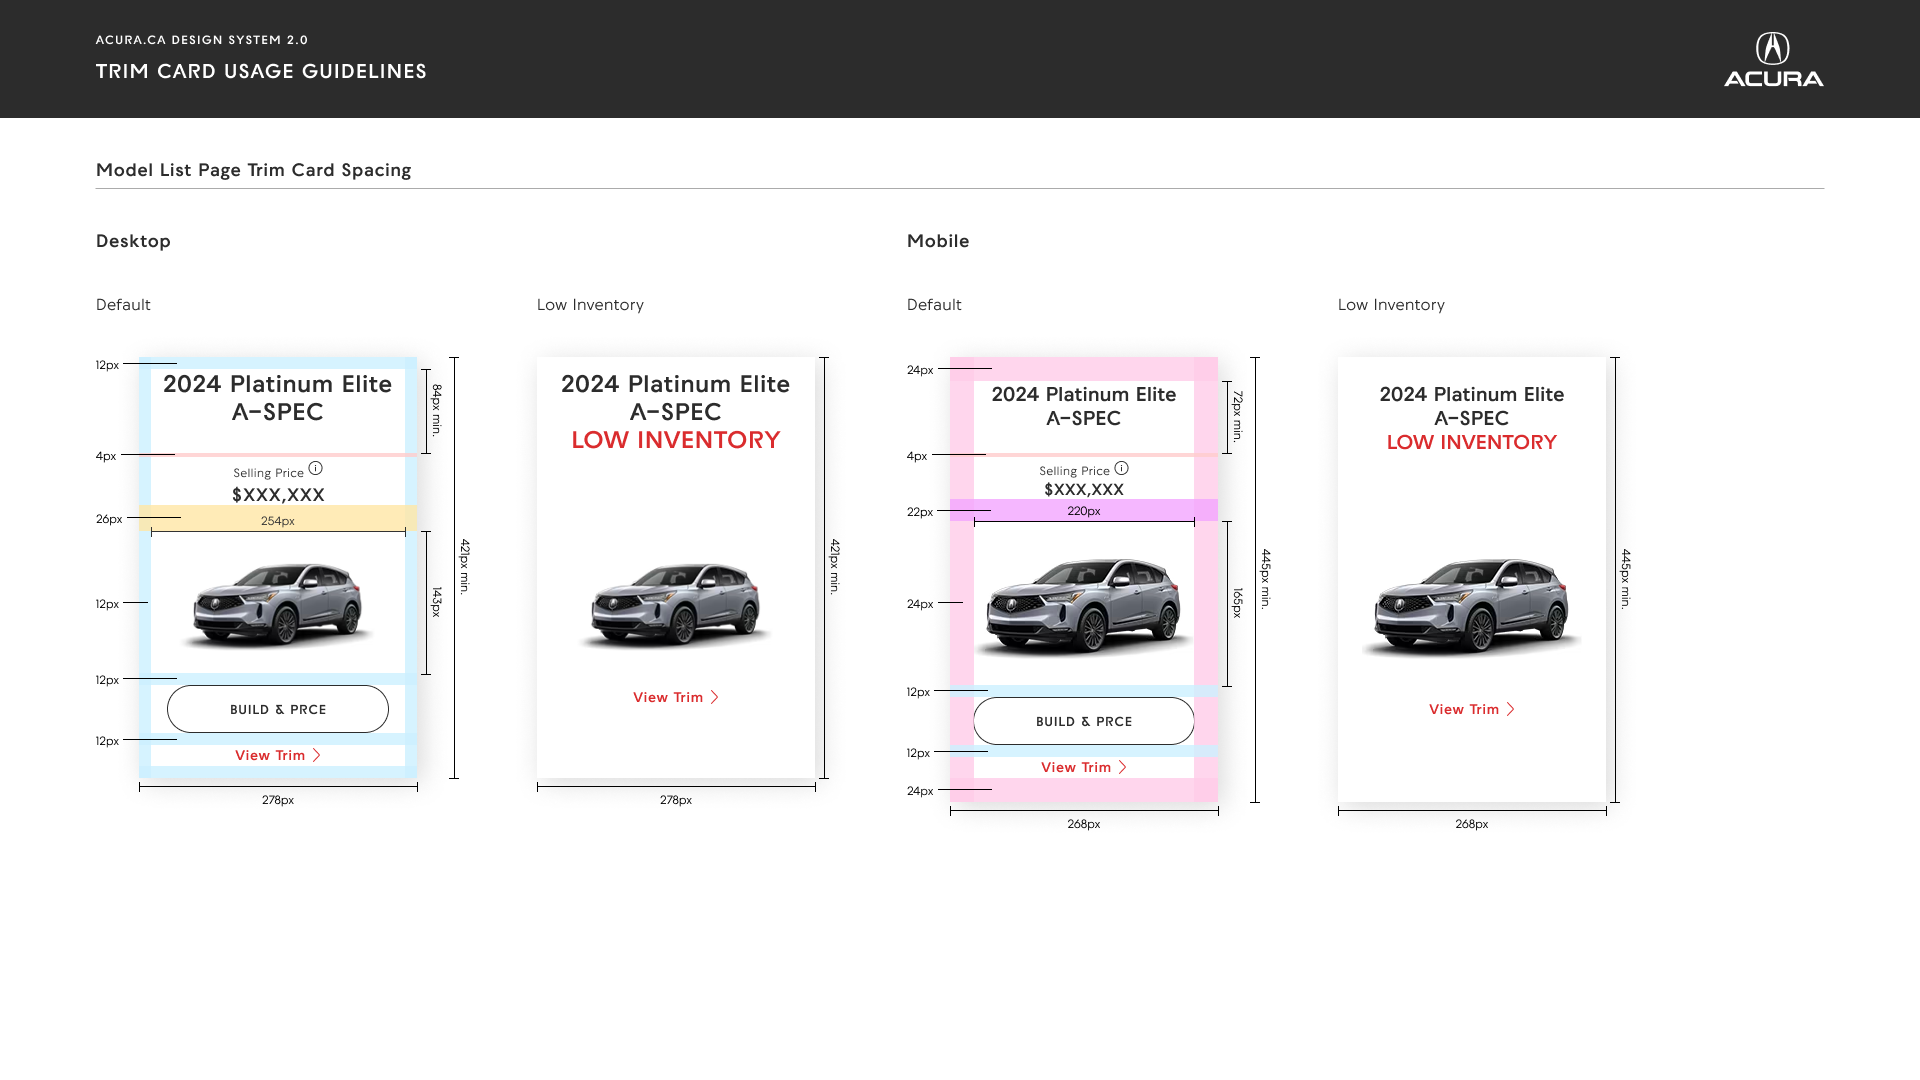Select car image on desktop default card

(278, 603)
